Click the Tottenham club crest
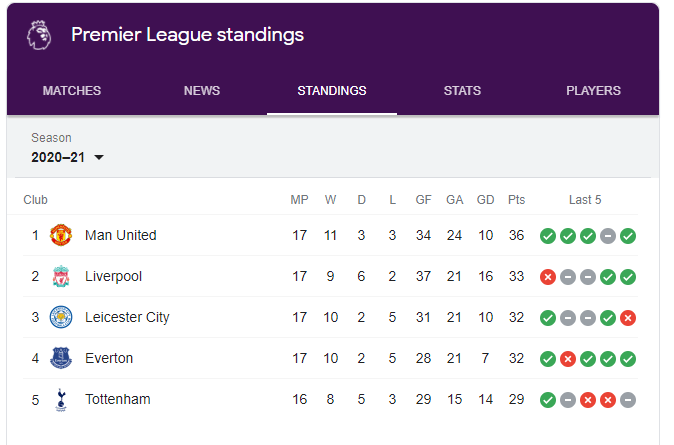This screenshot has width=674, height=445. [x=61, y=400]
